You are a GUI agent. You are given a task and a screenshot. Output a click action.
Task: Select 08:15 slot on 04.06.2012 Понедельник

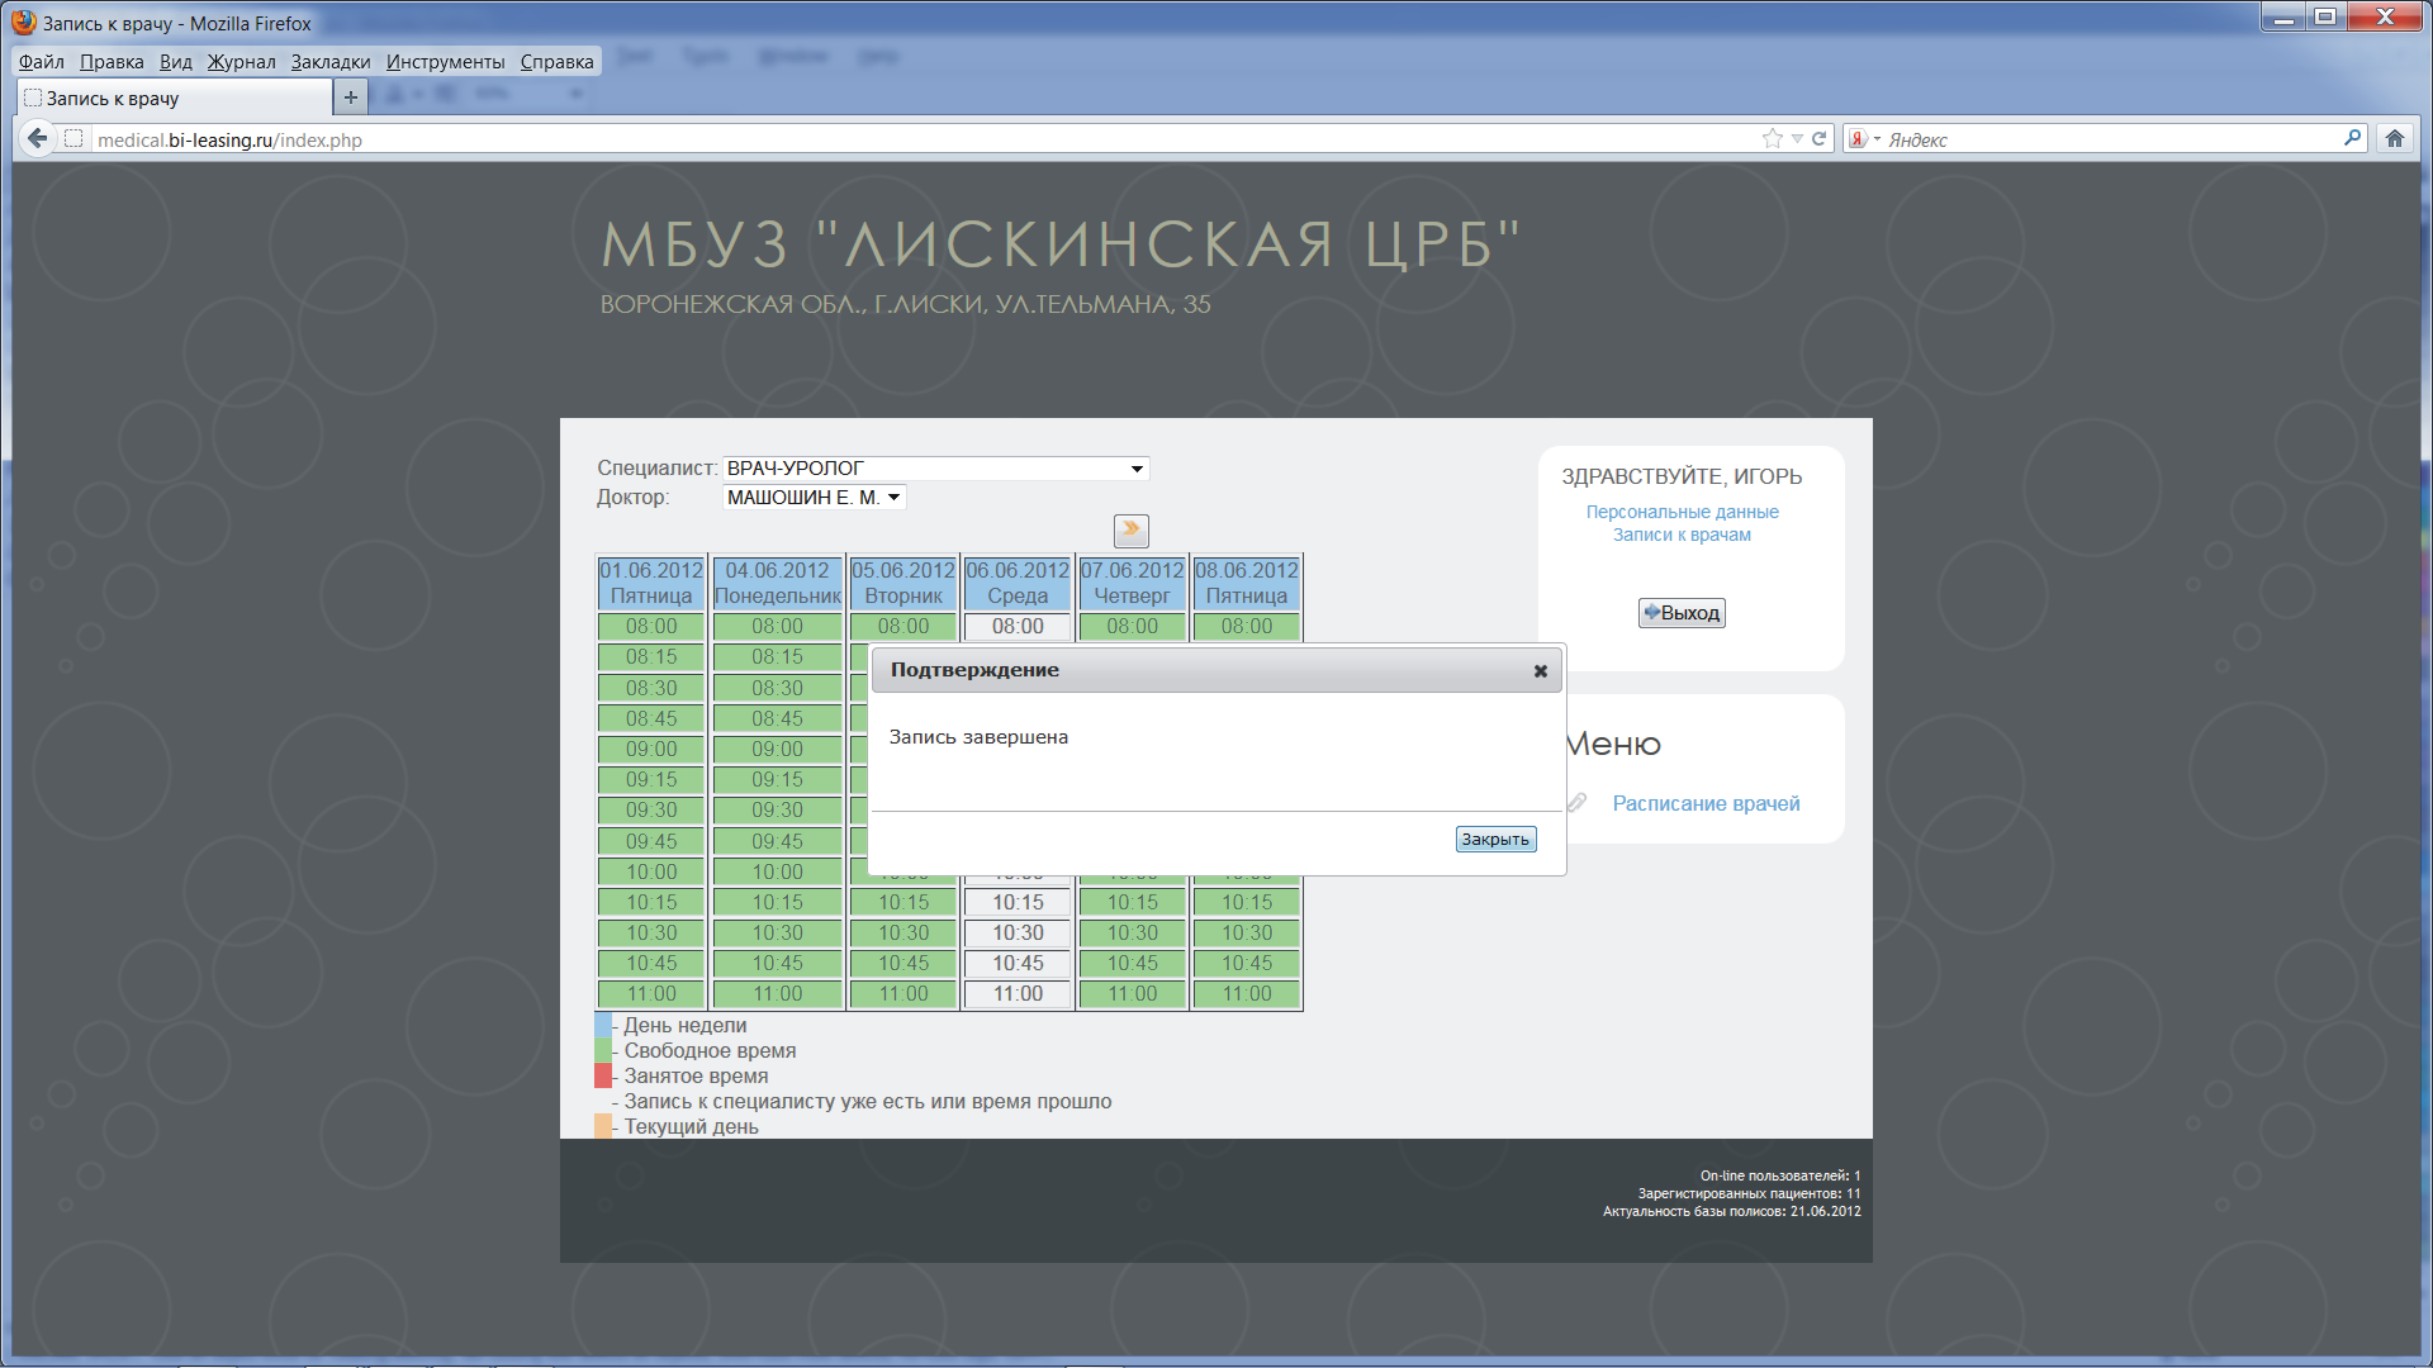777,656
